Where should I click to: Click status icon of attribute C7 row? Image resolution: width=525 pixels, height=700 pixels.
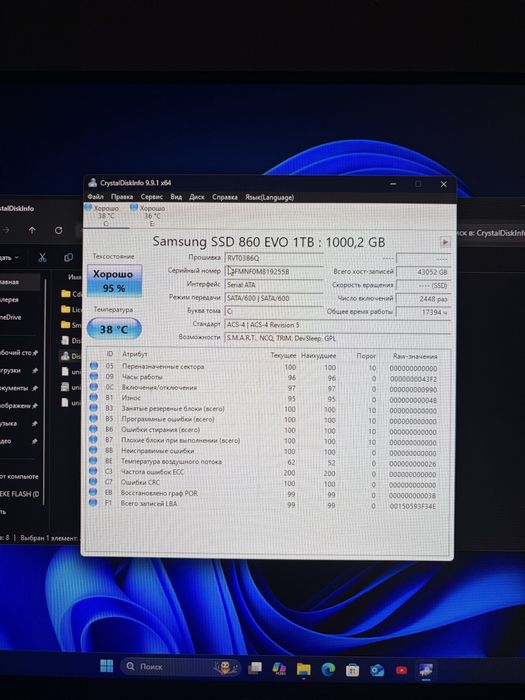(93, 482)
